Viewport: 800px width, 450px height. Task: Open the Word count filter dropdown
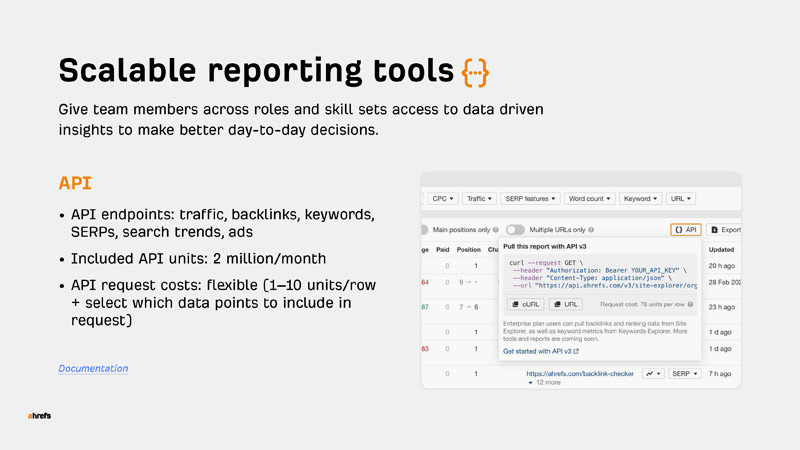589,198
